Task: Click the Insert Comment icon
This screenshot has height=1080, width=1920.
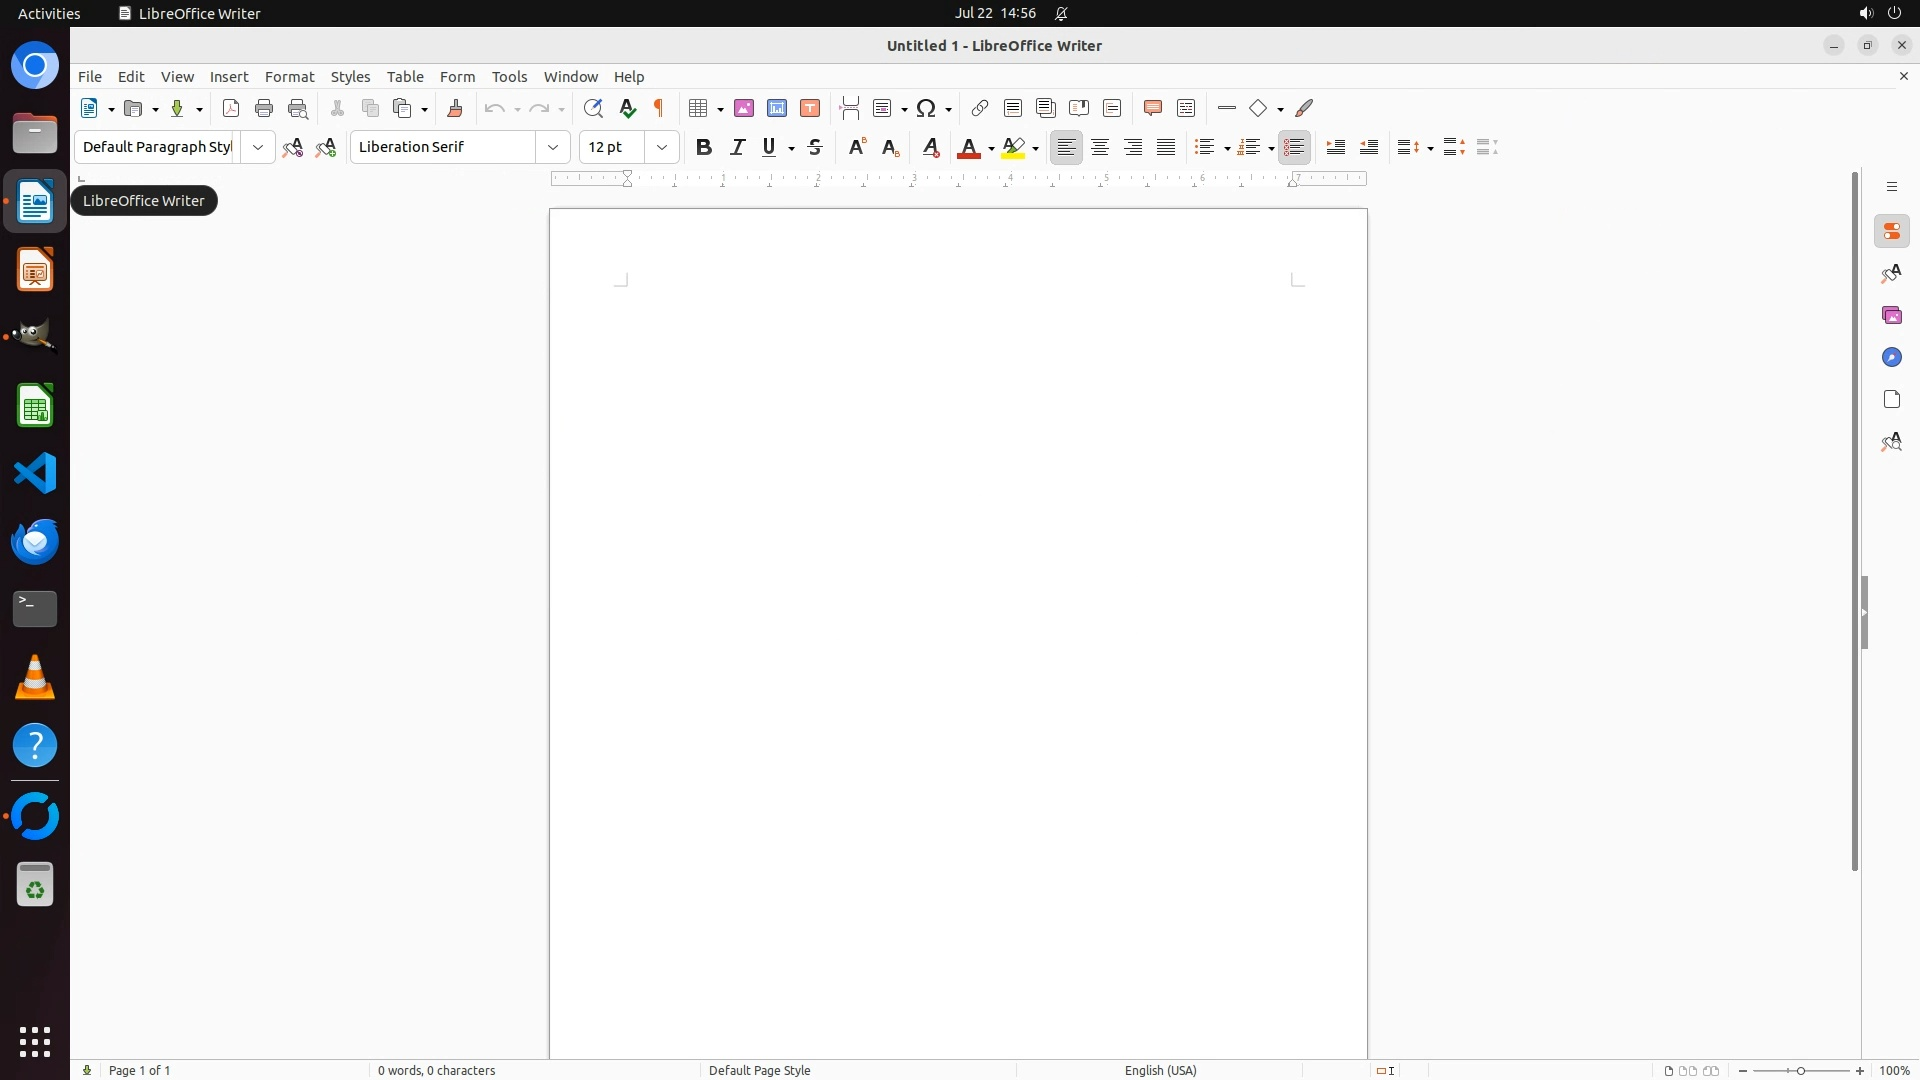Action: pyautogui.click(x=1153, y=108)
